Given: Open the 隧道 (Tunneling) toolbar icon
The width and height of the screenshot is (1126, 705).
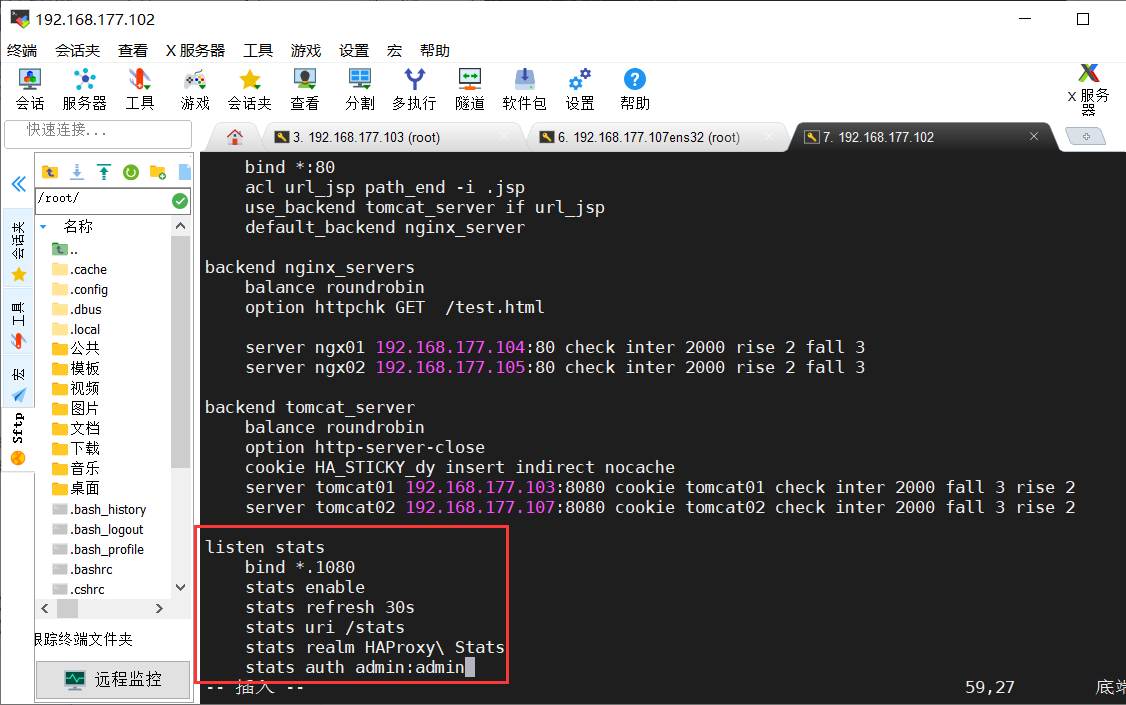Looking at the screenshot, I should click(x=470, y=89).
